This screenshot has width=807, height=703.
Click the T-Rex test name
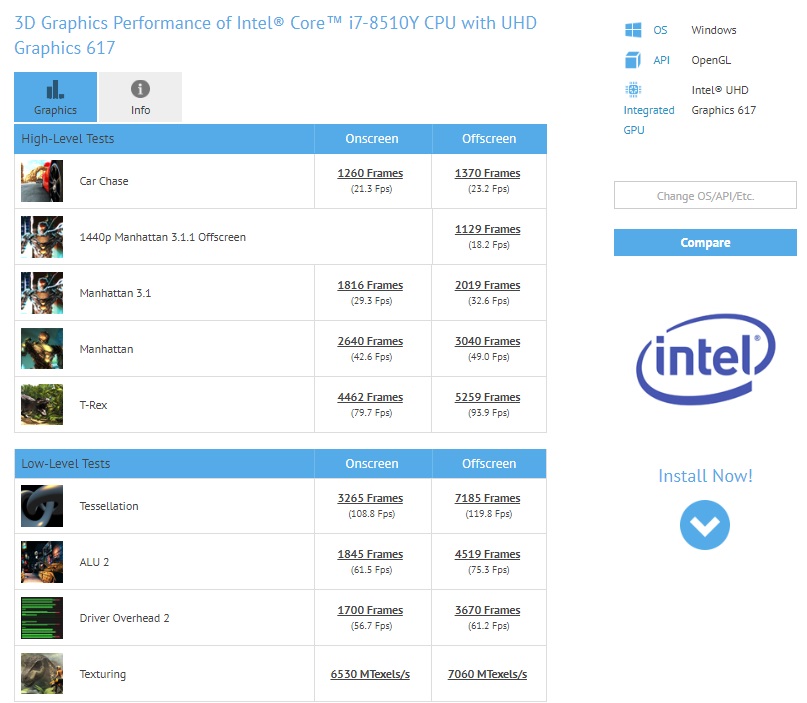93,405
